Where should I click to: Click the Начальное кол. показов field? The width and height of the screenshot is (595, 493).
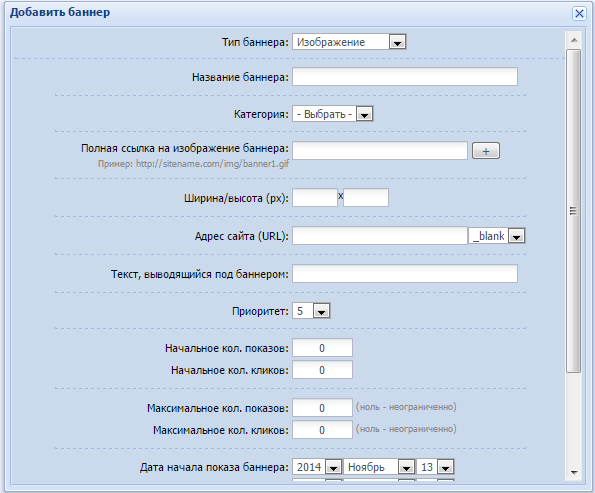[x=322, y=348]
